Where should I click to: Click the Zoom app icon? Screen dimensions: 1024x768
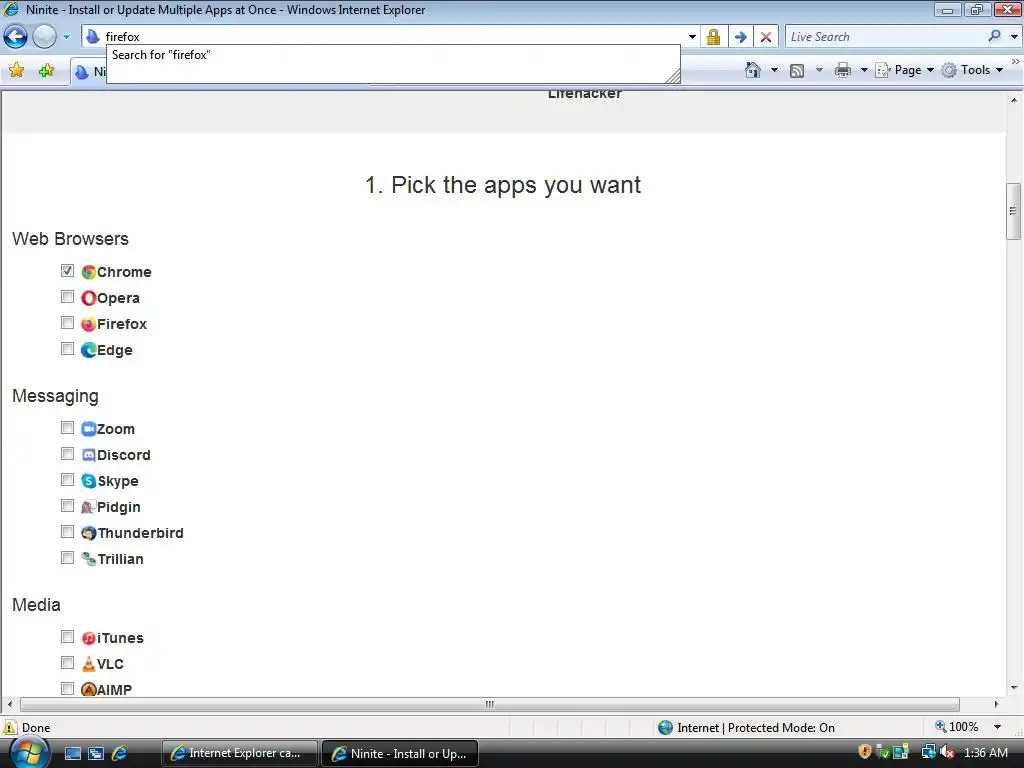tap(89, 429)
